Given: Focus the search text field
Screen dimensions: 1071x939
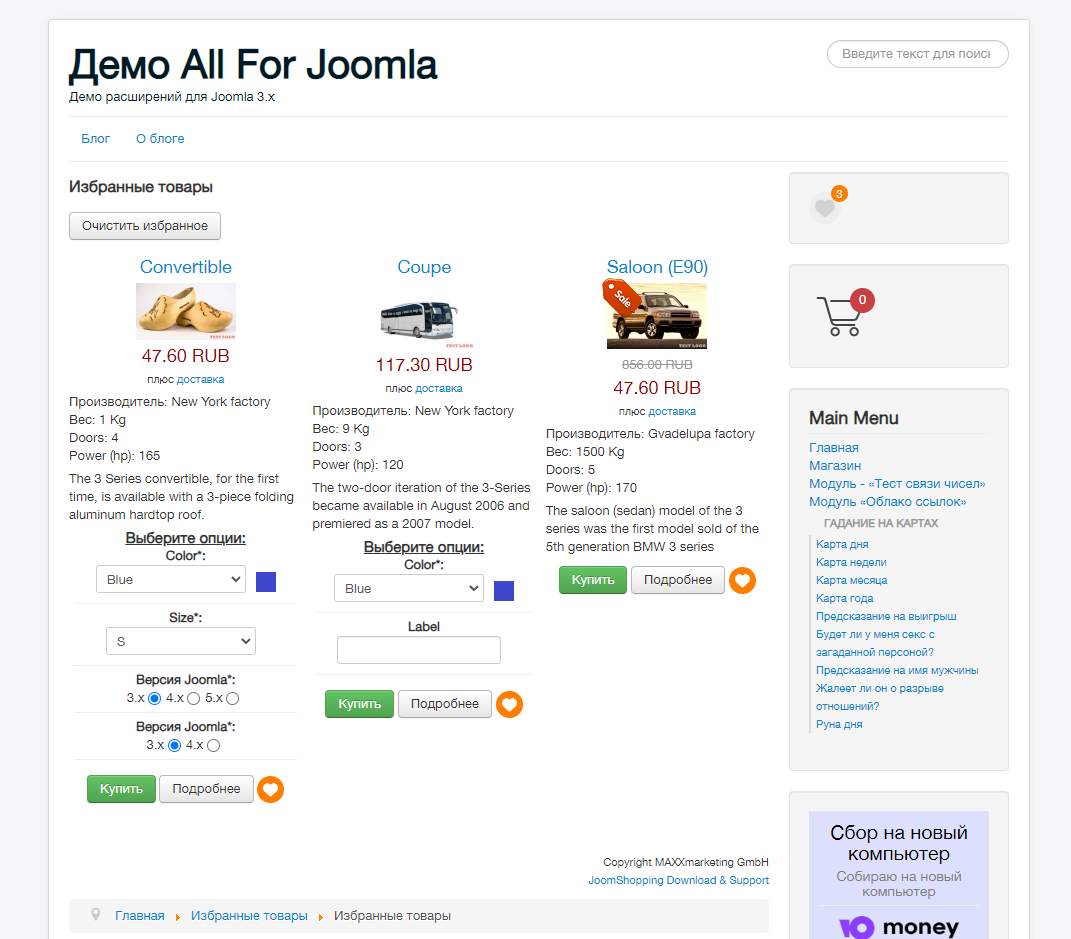Looking at the screenshot, I should [x=917, y=54].
